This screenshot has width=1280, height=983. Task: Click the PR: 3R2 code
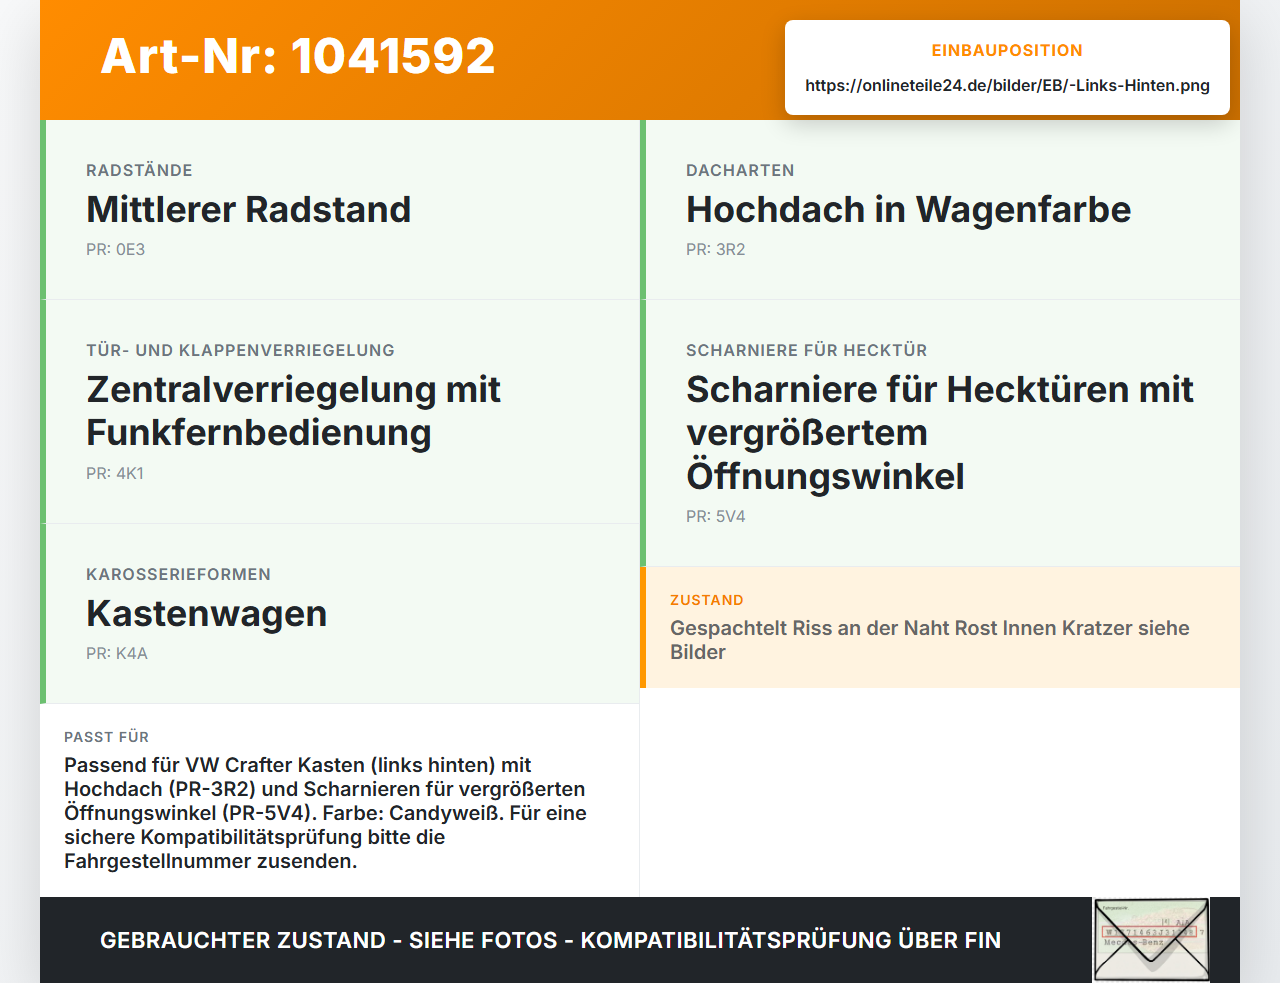pos(715,249)
